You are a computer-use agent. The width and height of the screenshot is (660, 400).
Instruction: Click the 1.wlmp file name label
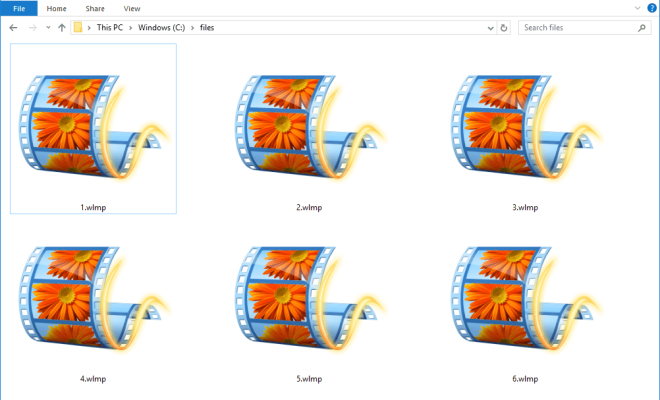point(93,207)
